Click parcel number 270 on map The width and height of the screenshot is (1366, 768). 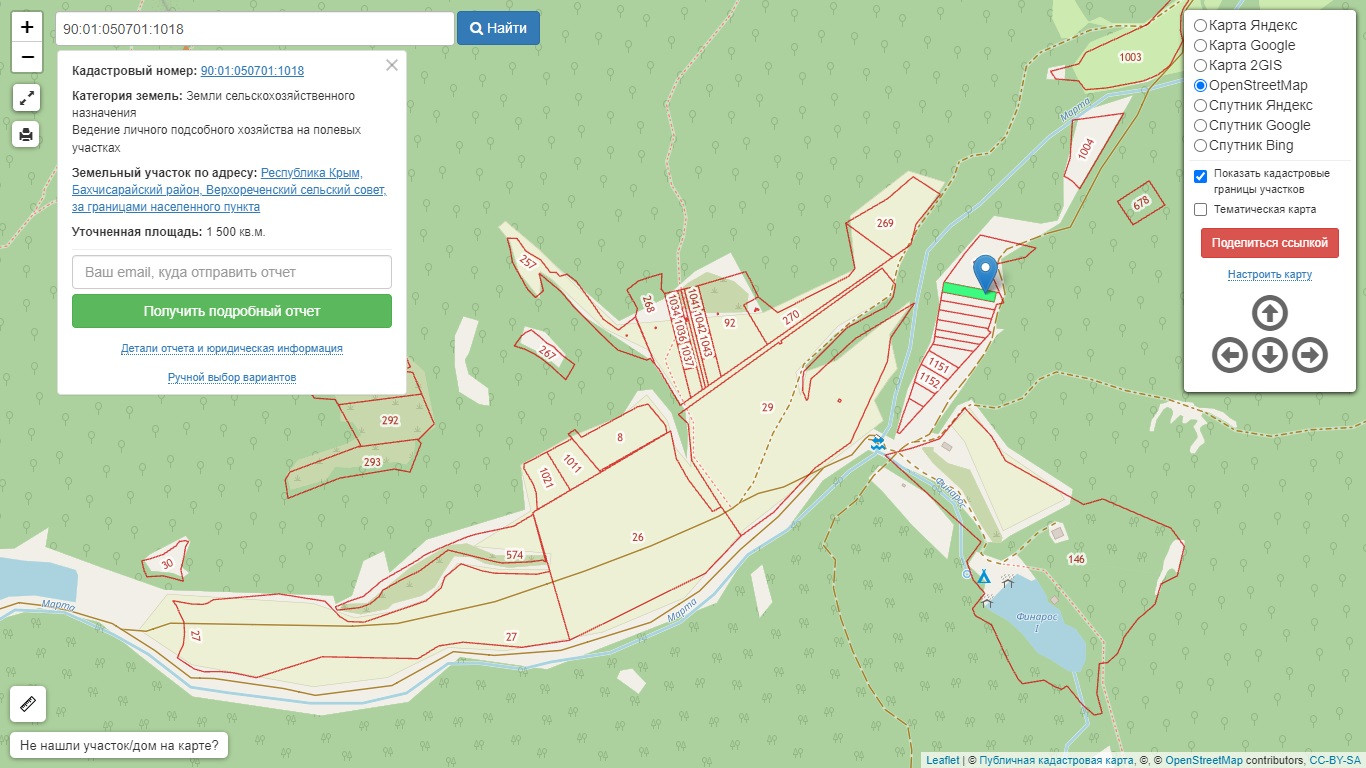(791, 318)
